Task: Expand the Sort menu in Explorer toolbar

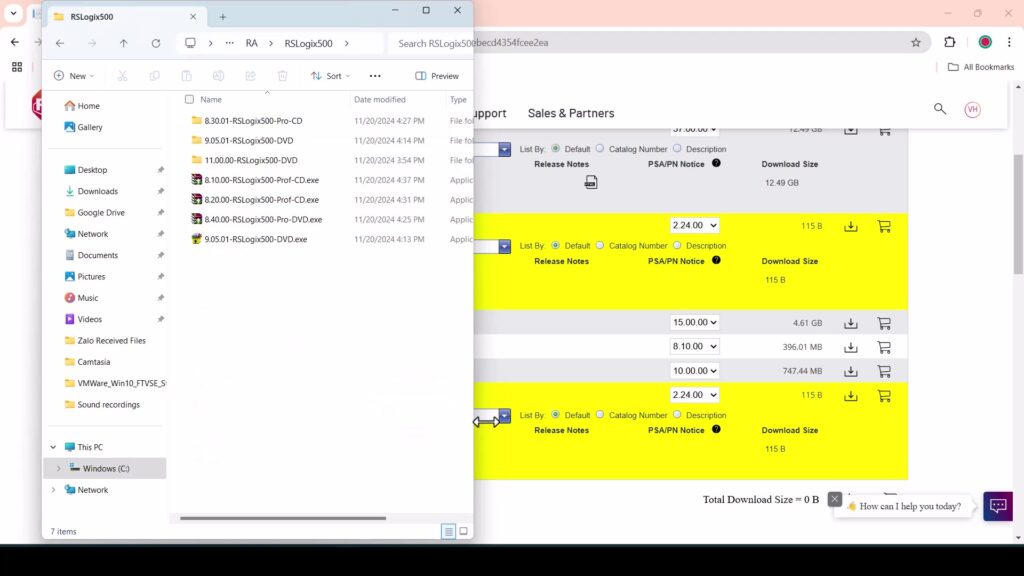Action: (x=330, y=76)
